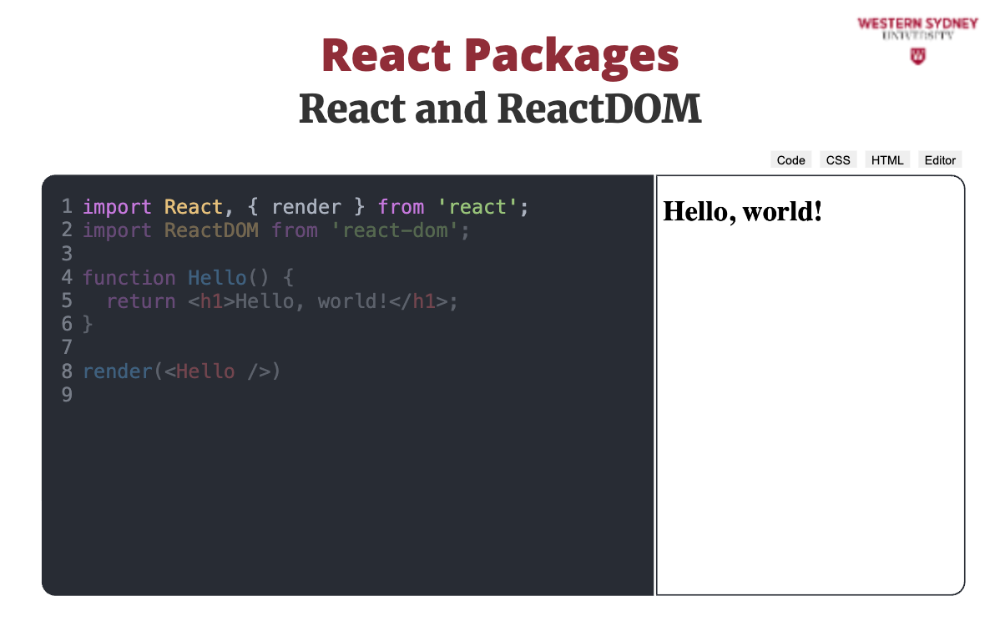
Task: Click the React Packages slide title
Action: point(500,55)
